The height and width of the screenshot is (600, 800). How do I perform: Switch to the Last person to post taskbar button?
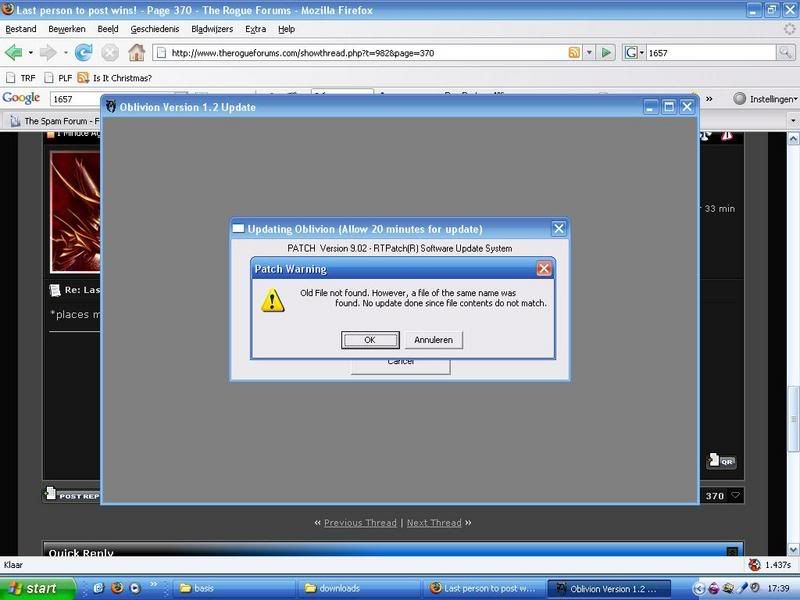[x=485, y=588]
